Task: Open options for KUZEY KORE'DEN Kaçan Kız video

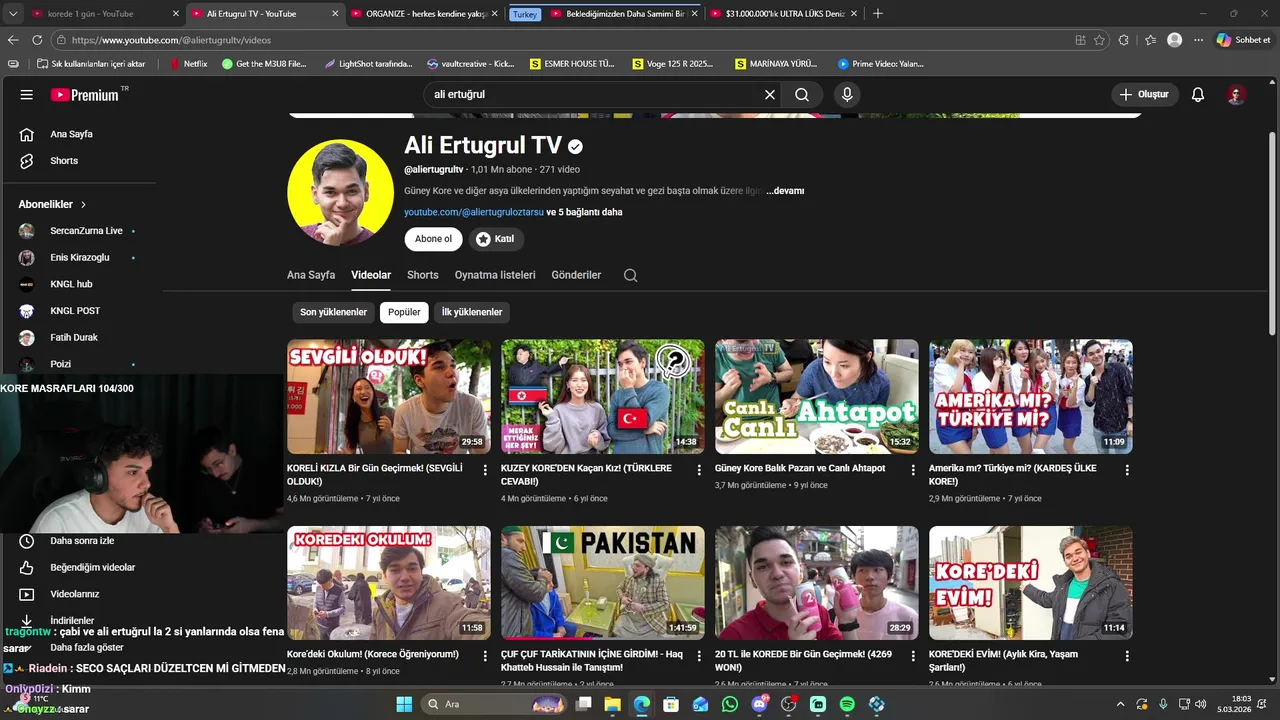Action: (x=699, y=470)
